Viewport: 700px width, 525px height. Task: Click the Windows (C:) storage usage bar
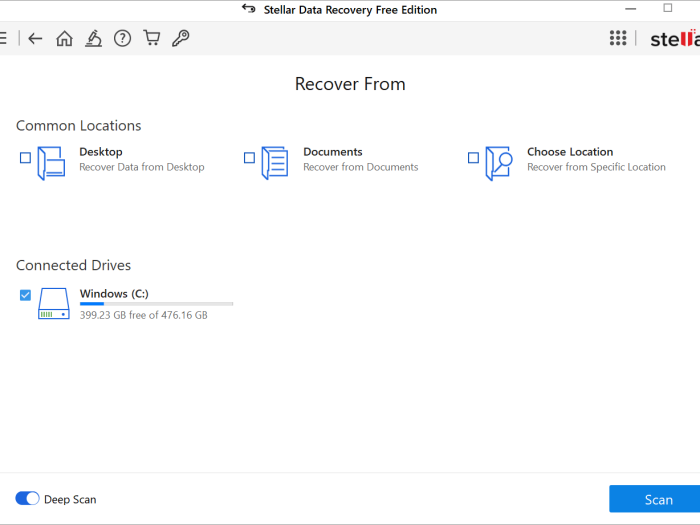pos(156,303)
